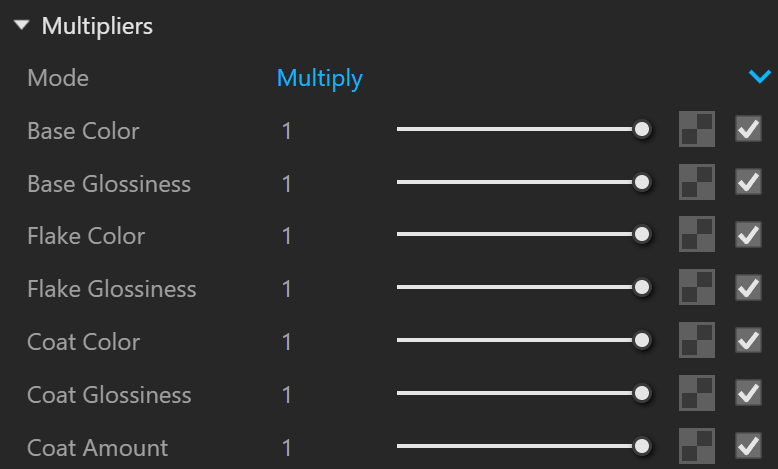This screenshot has width=778, height=469.
Task: Open texture map slot for Coat Color
Action: click(x=697, y=340)
